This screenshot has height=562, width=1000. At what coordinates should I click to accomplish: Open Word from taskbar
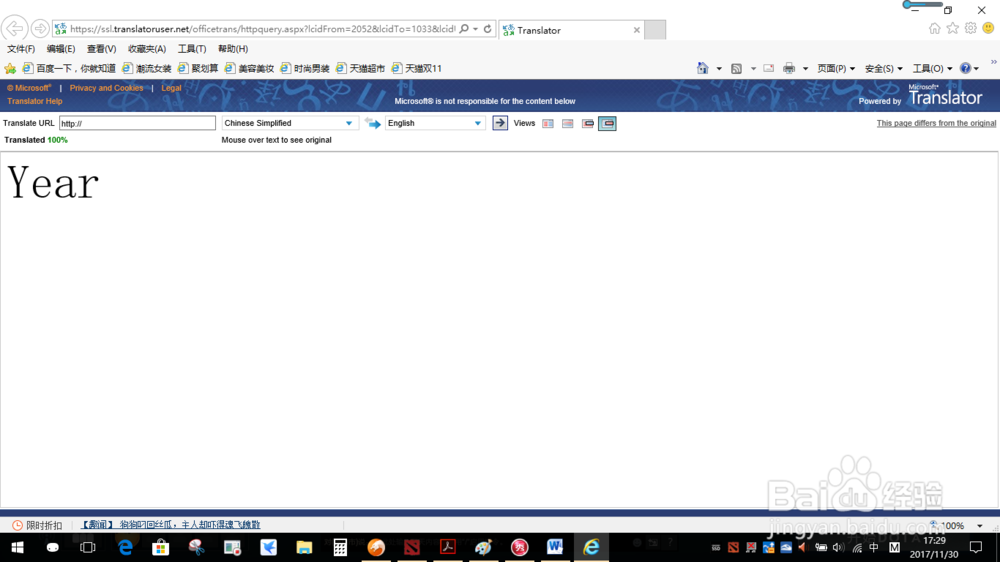point(554,547)
